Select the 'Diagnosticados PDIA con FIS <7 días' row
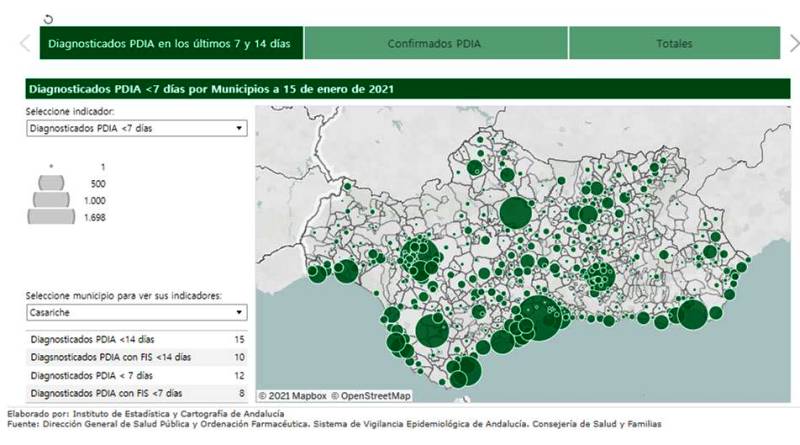 pyautogui.click(x=136, y=393)
